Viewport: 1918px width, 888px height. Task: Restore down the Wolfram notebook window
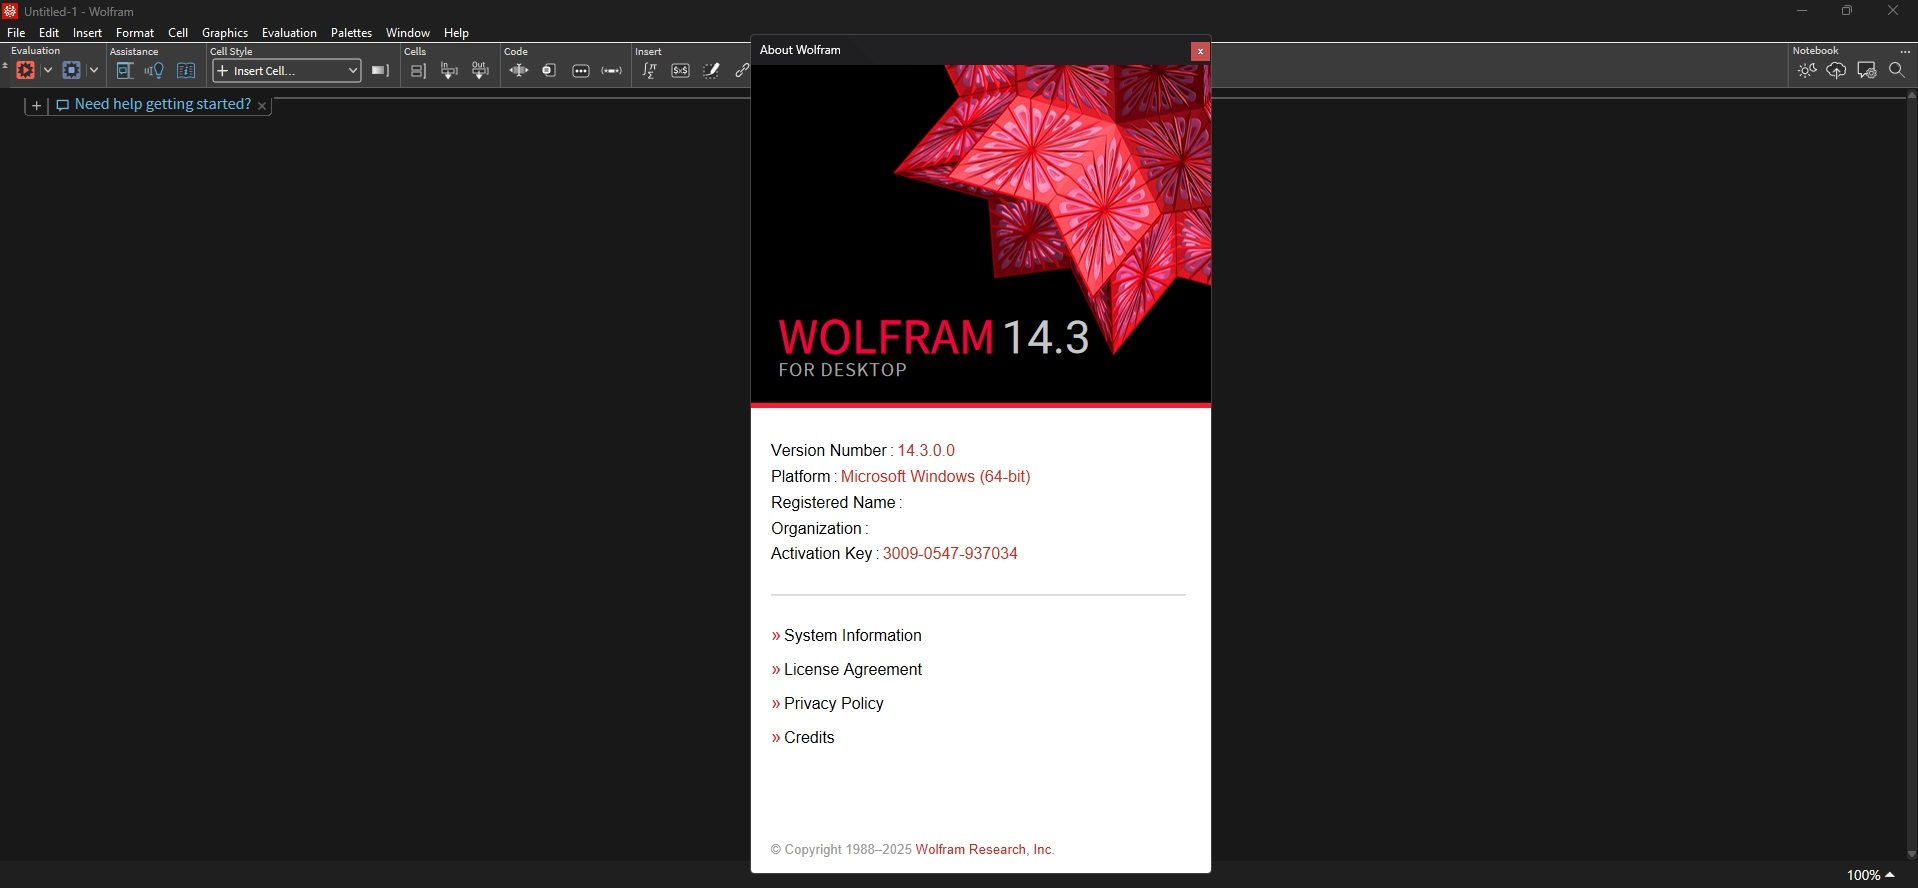pyautogui.click(x=1848, y=11)
